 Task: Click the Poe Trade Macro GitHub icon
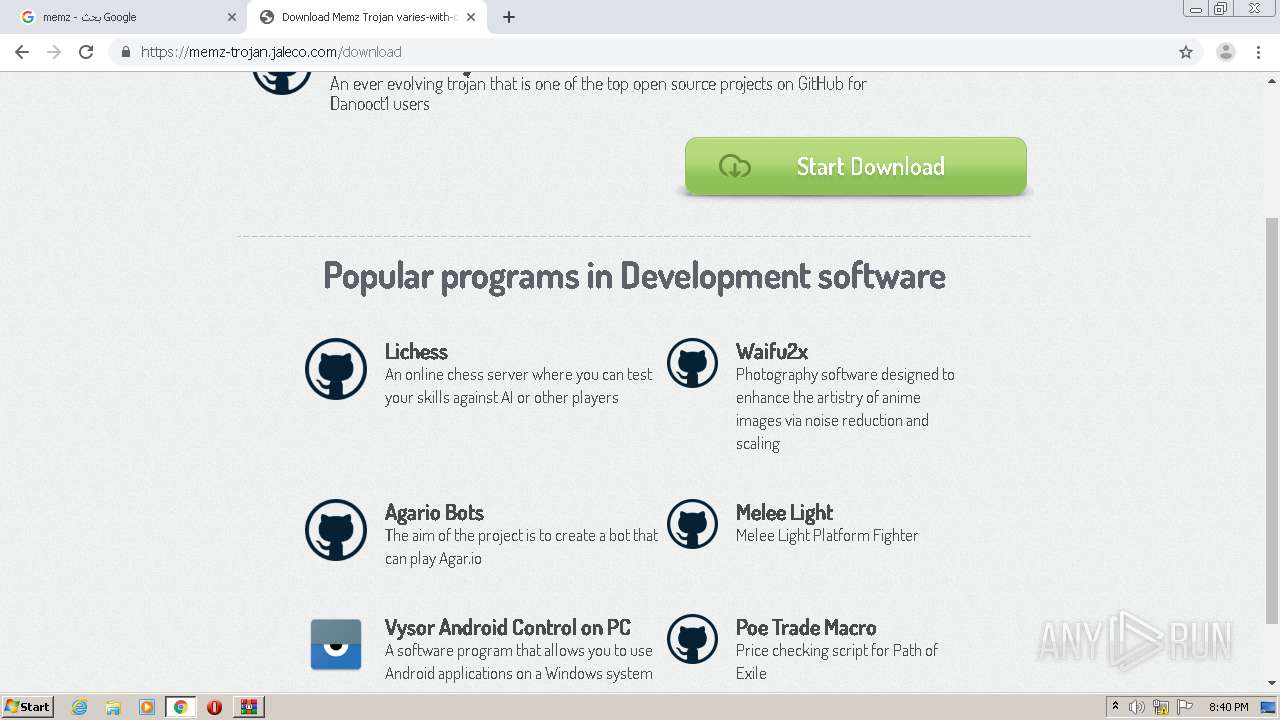click(x=692, y=639)
